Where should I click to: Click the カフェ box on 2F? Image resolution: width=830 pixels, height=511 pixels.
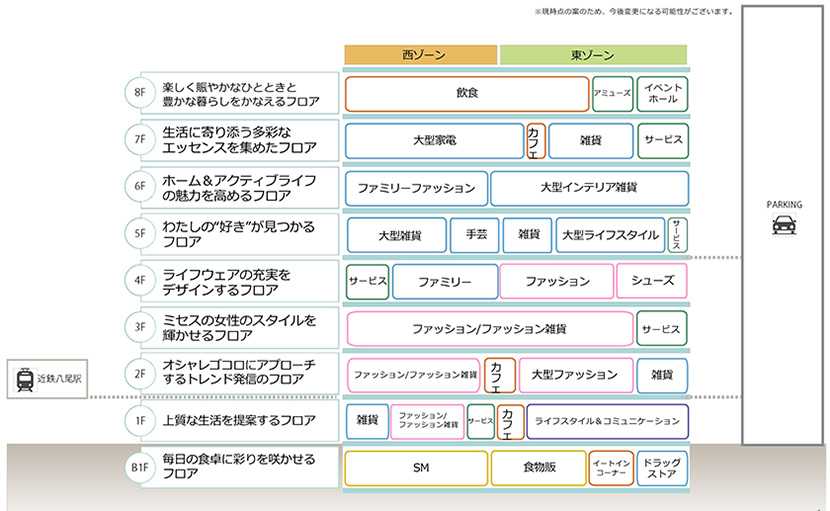click(500, 375)
